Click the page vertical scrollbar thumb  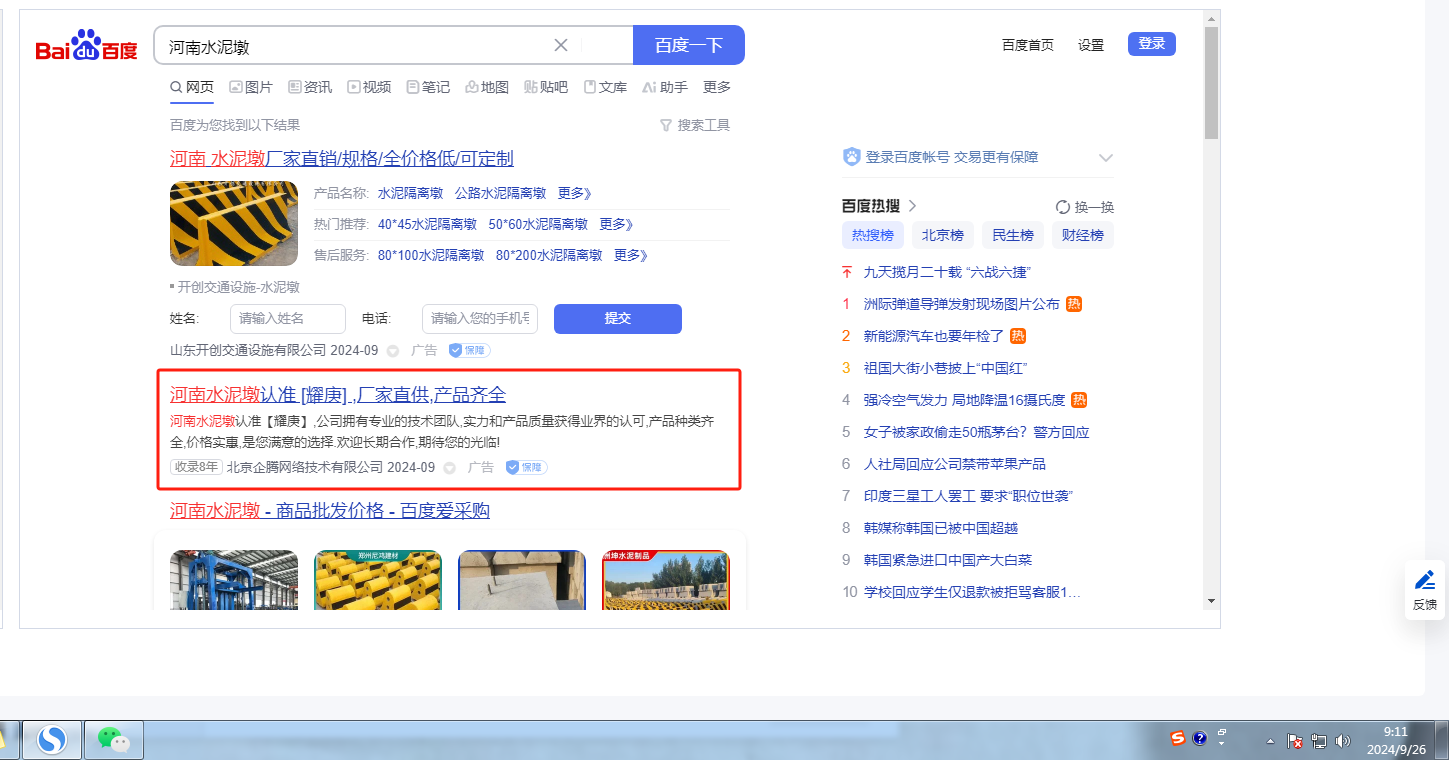1211,83
